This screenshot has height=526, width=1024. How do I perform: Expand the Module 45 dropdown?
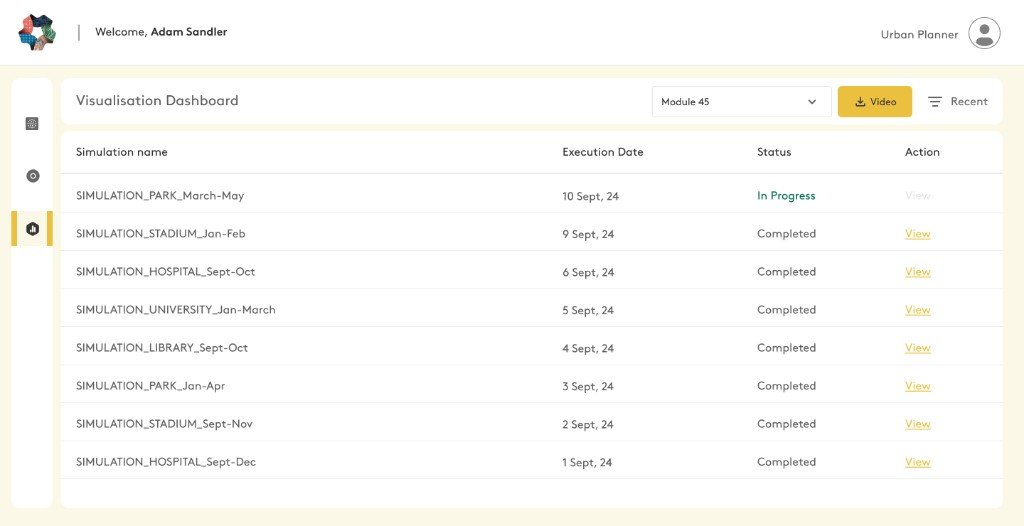tap(741, 102)
